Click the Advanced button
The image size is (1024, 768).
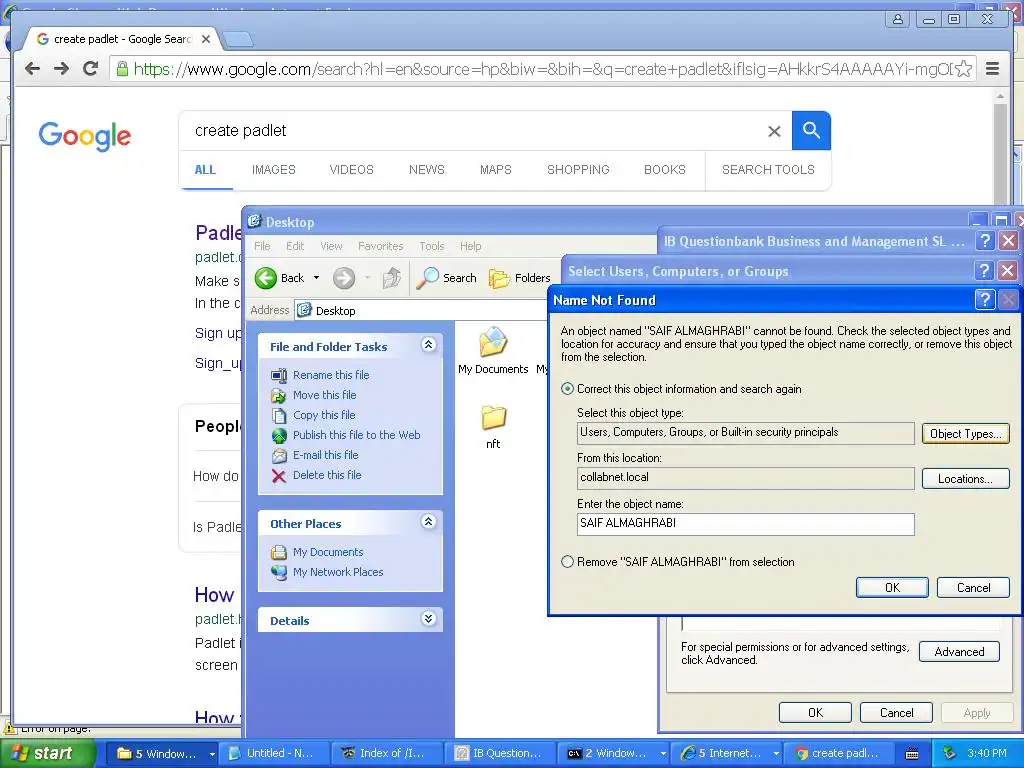pyautogui.click(x=959, y=652)
